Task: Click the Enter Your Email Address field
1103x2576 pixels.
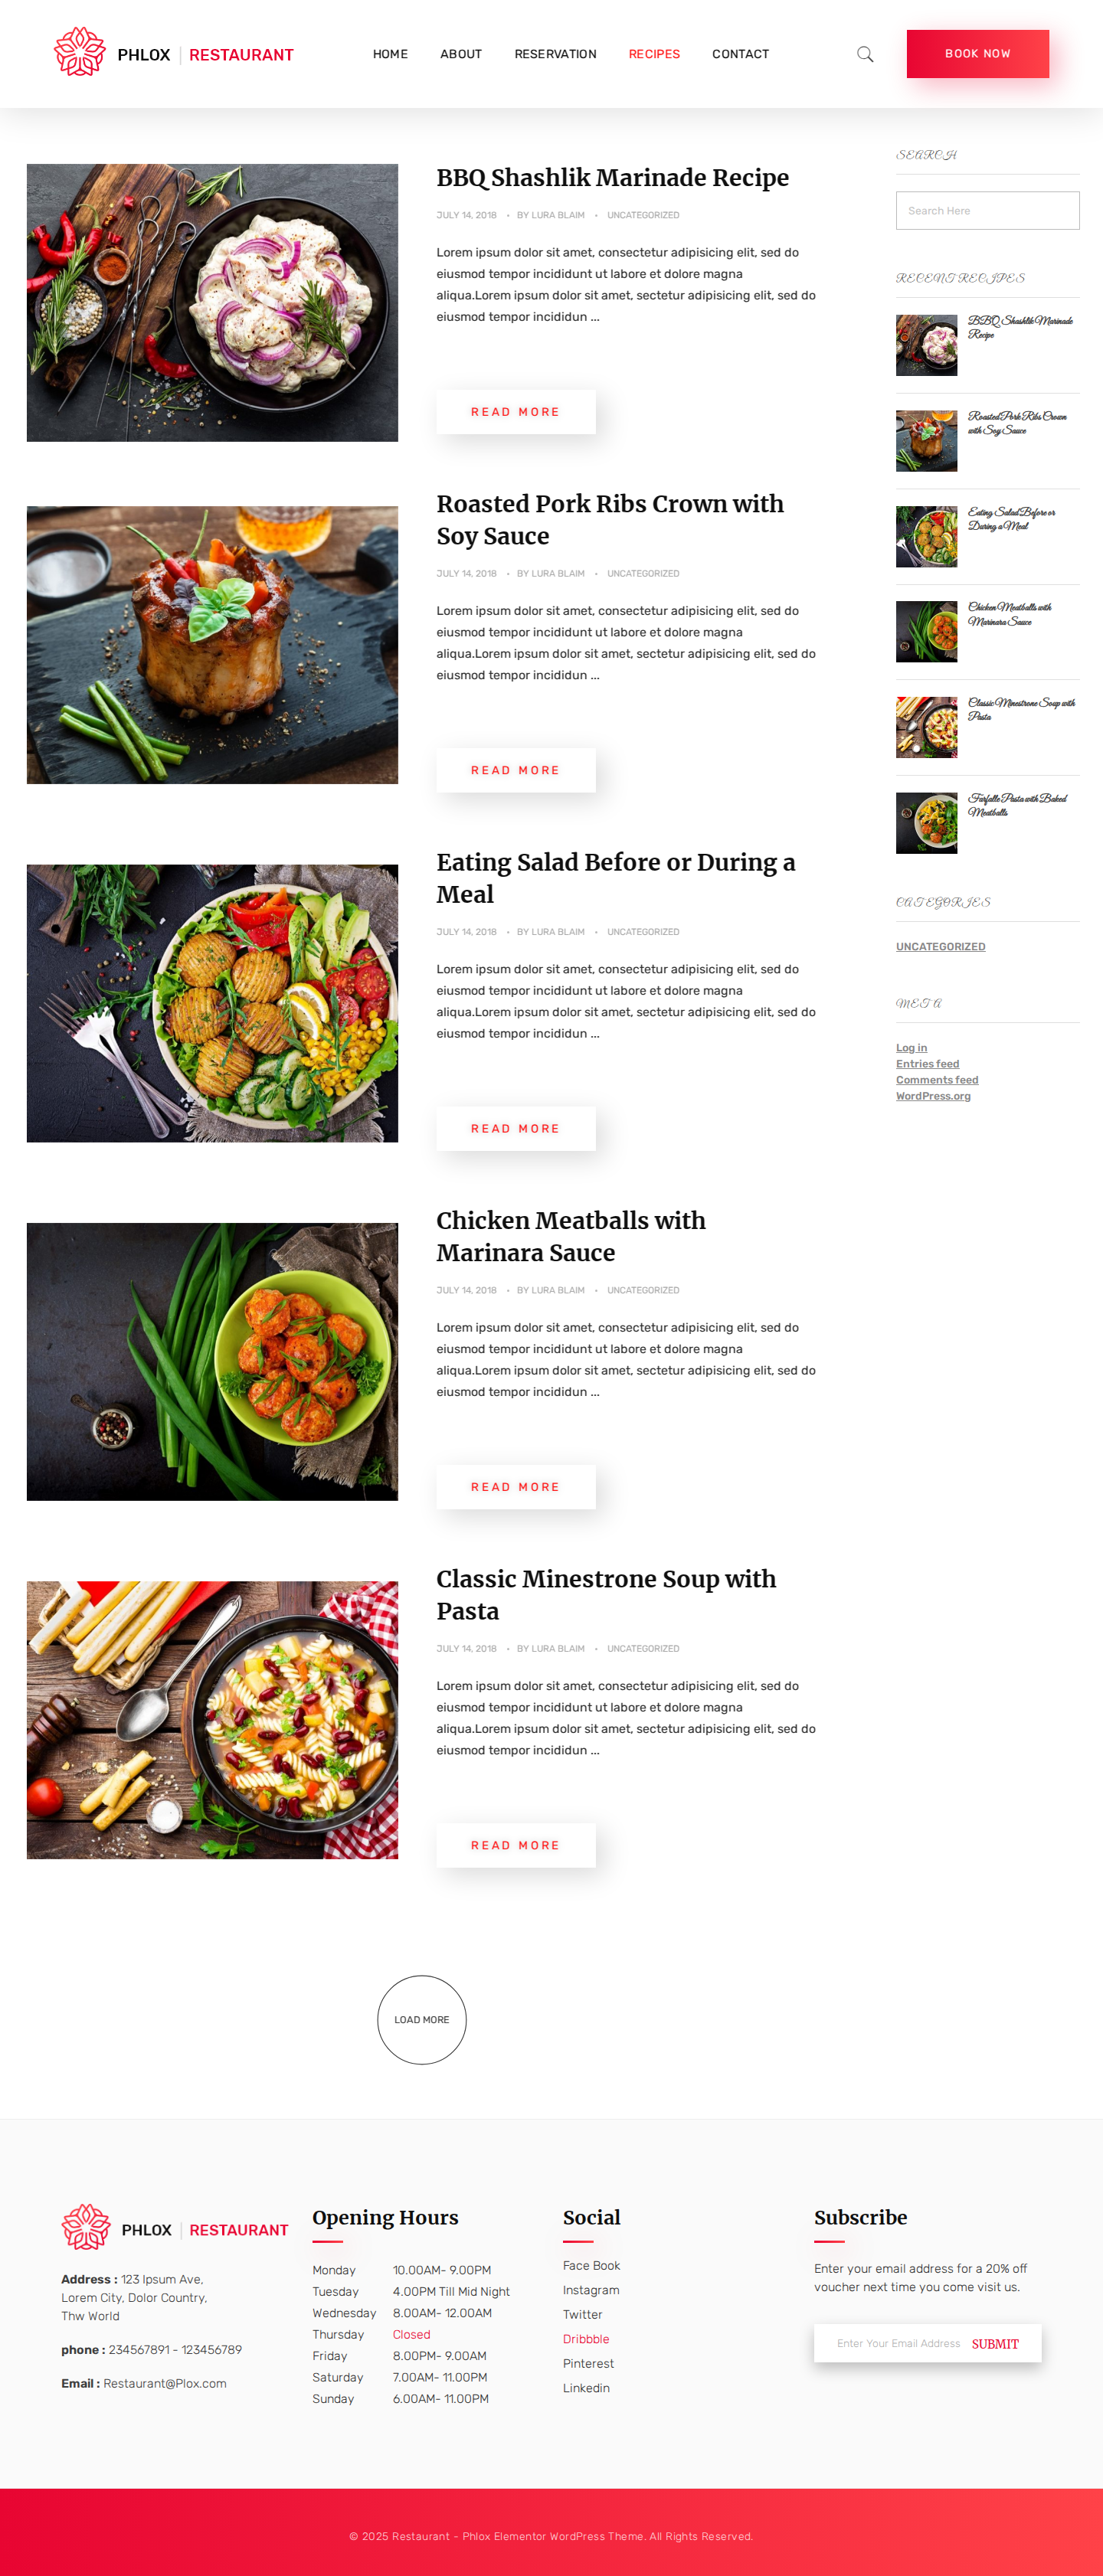Action: pyautogui.click(x=897, y=2343)
